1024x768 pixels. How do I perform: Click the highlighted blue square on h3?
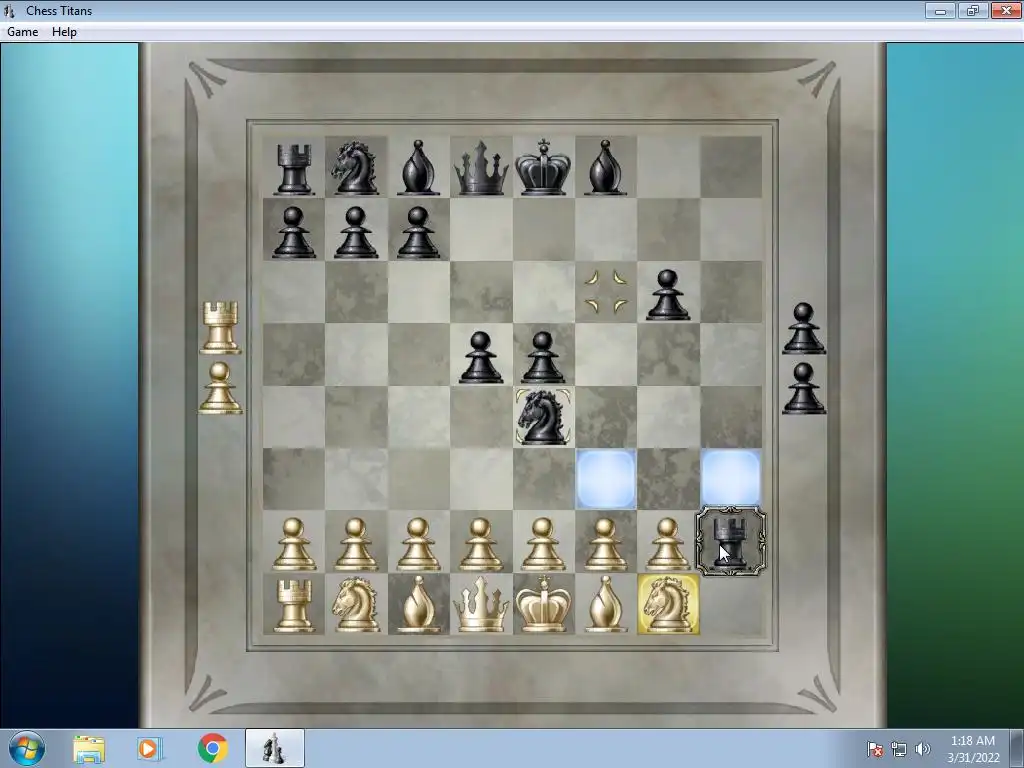[x=730, y=479]
